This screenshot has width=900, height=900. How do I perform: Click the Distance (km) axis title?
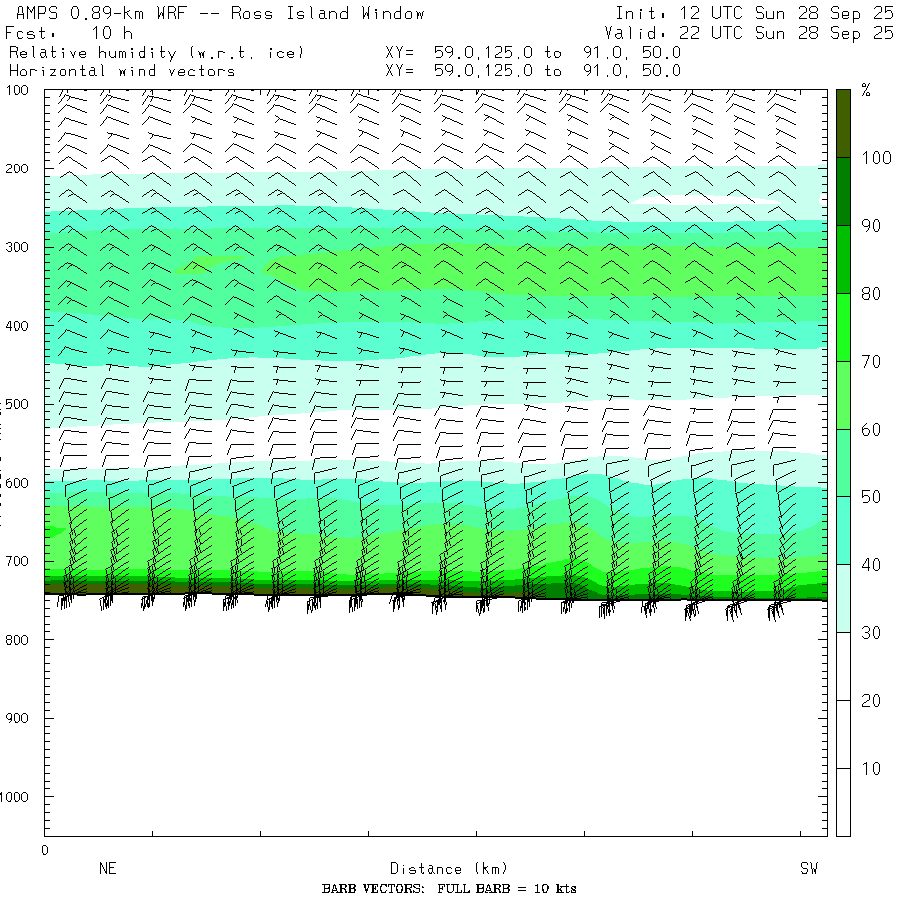click(449, 868)
